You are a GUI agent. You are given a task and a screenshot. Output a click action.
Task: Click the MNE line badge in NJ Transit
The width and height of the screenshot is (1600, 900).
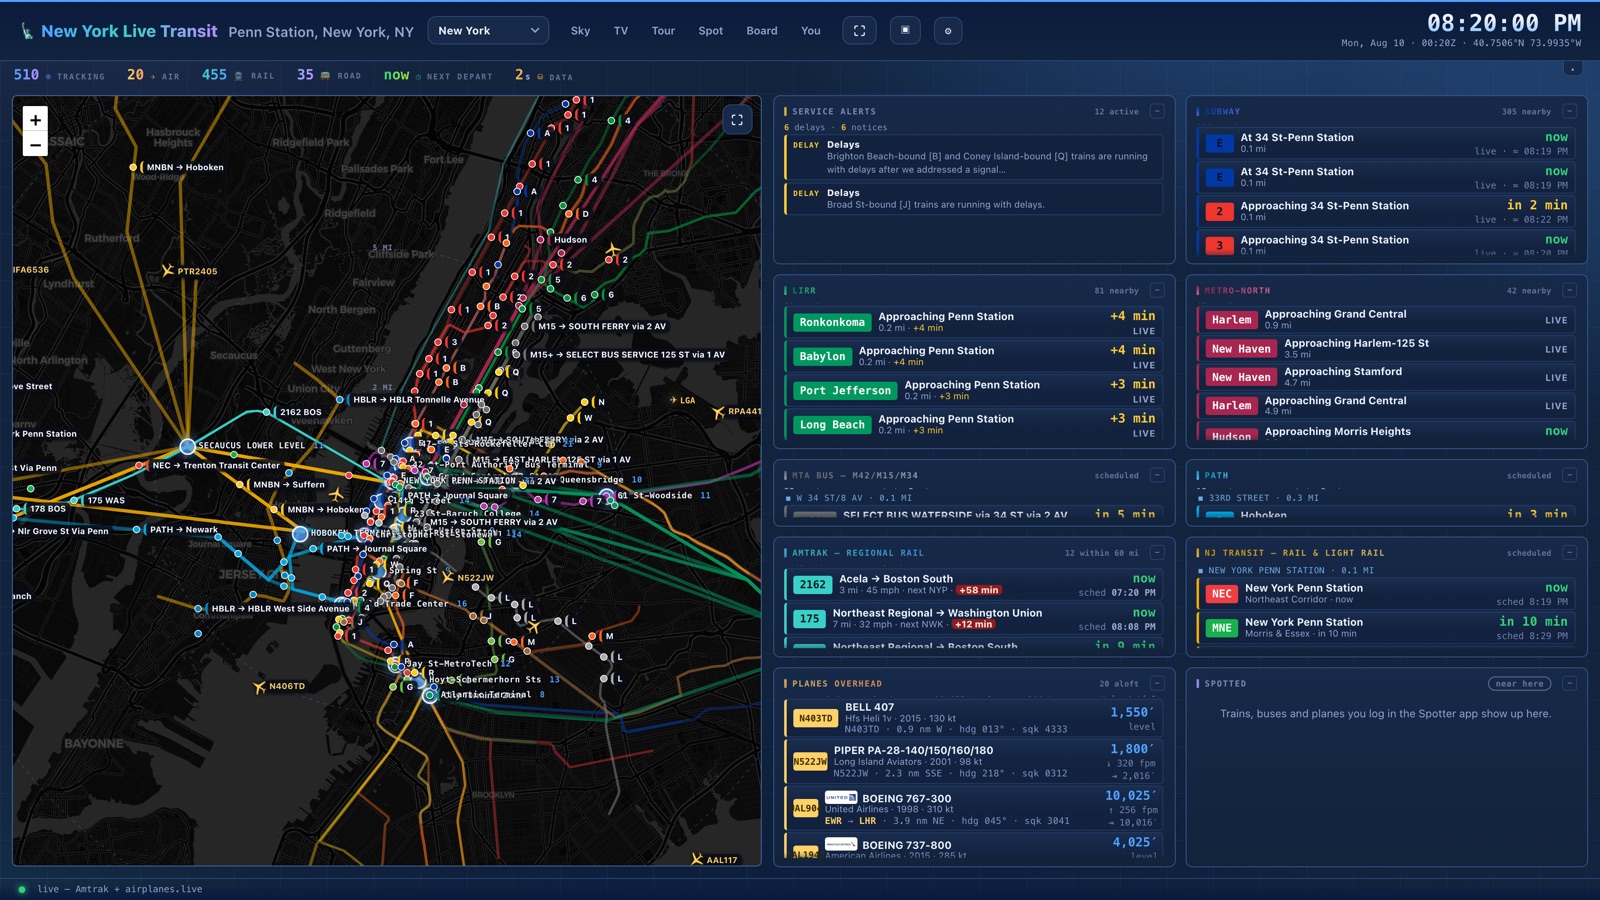pyautogui.click(x=1221, y=628)
